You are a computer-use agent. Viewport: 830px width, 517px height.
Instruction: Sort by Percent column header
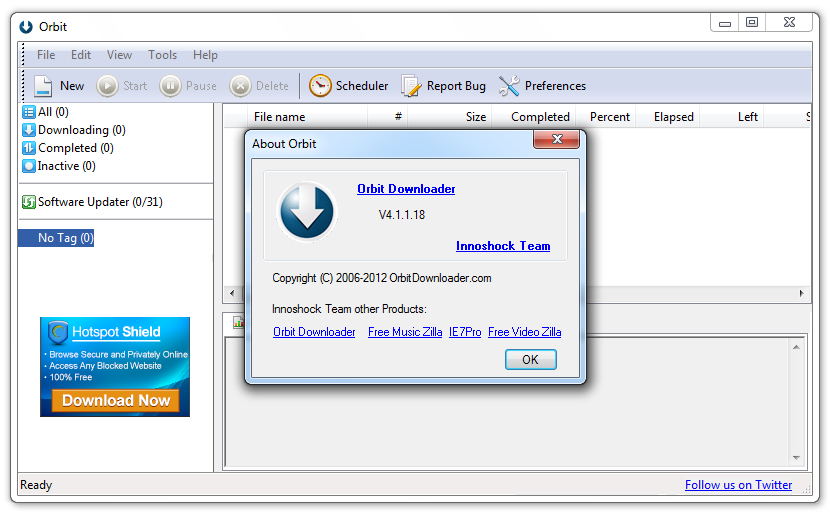click(x=610, y=117)
